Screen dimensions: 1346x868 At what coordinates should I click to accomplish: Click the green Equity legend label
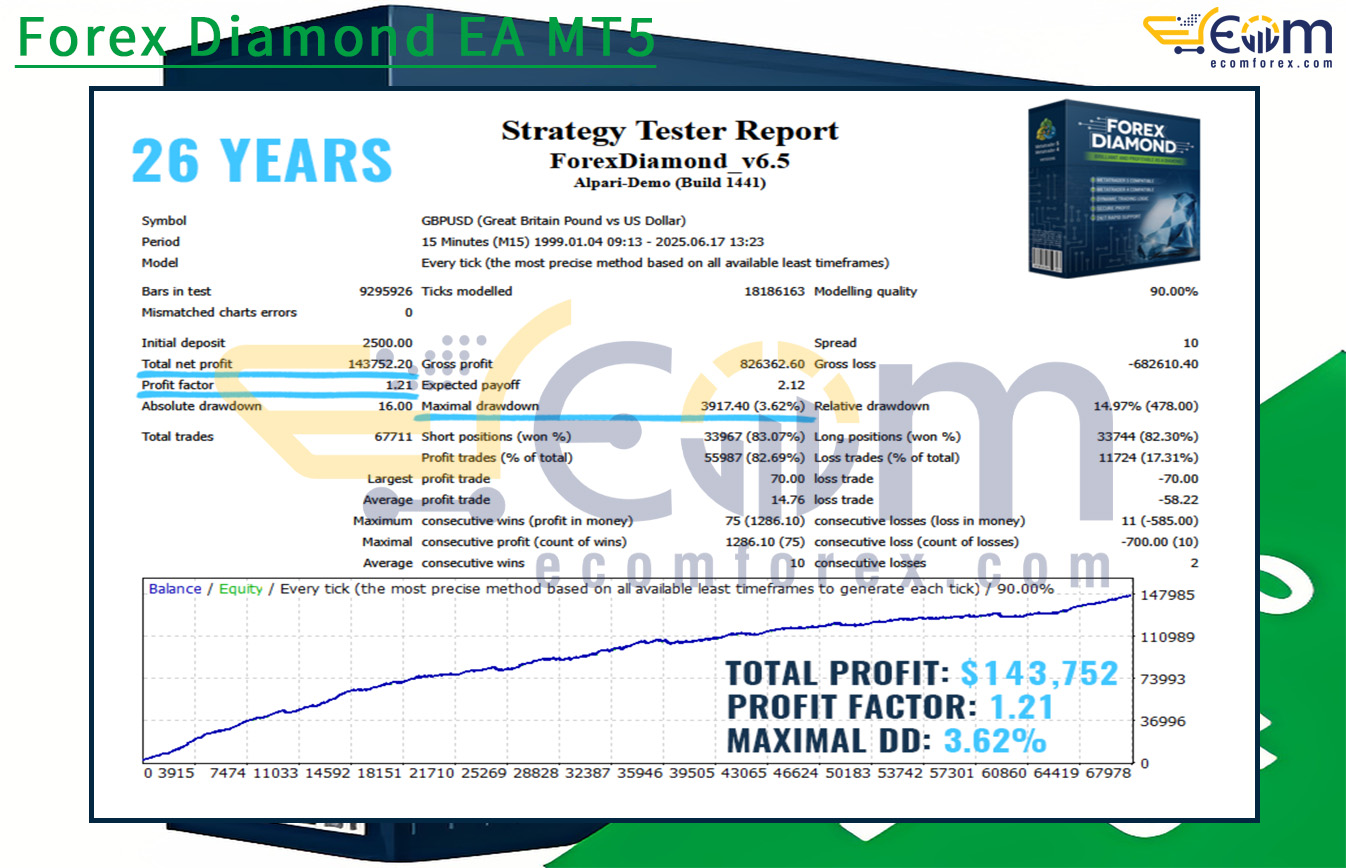coord(240,589)
